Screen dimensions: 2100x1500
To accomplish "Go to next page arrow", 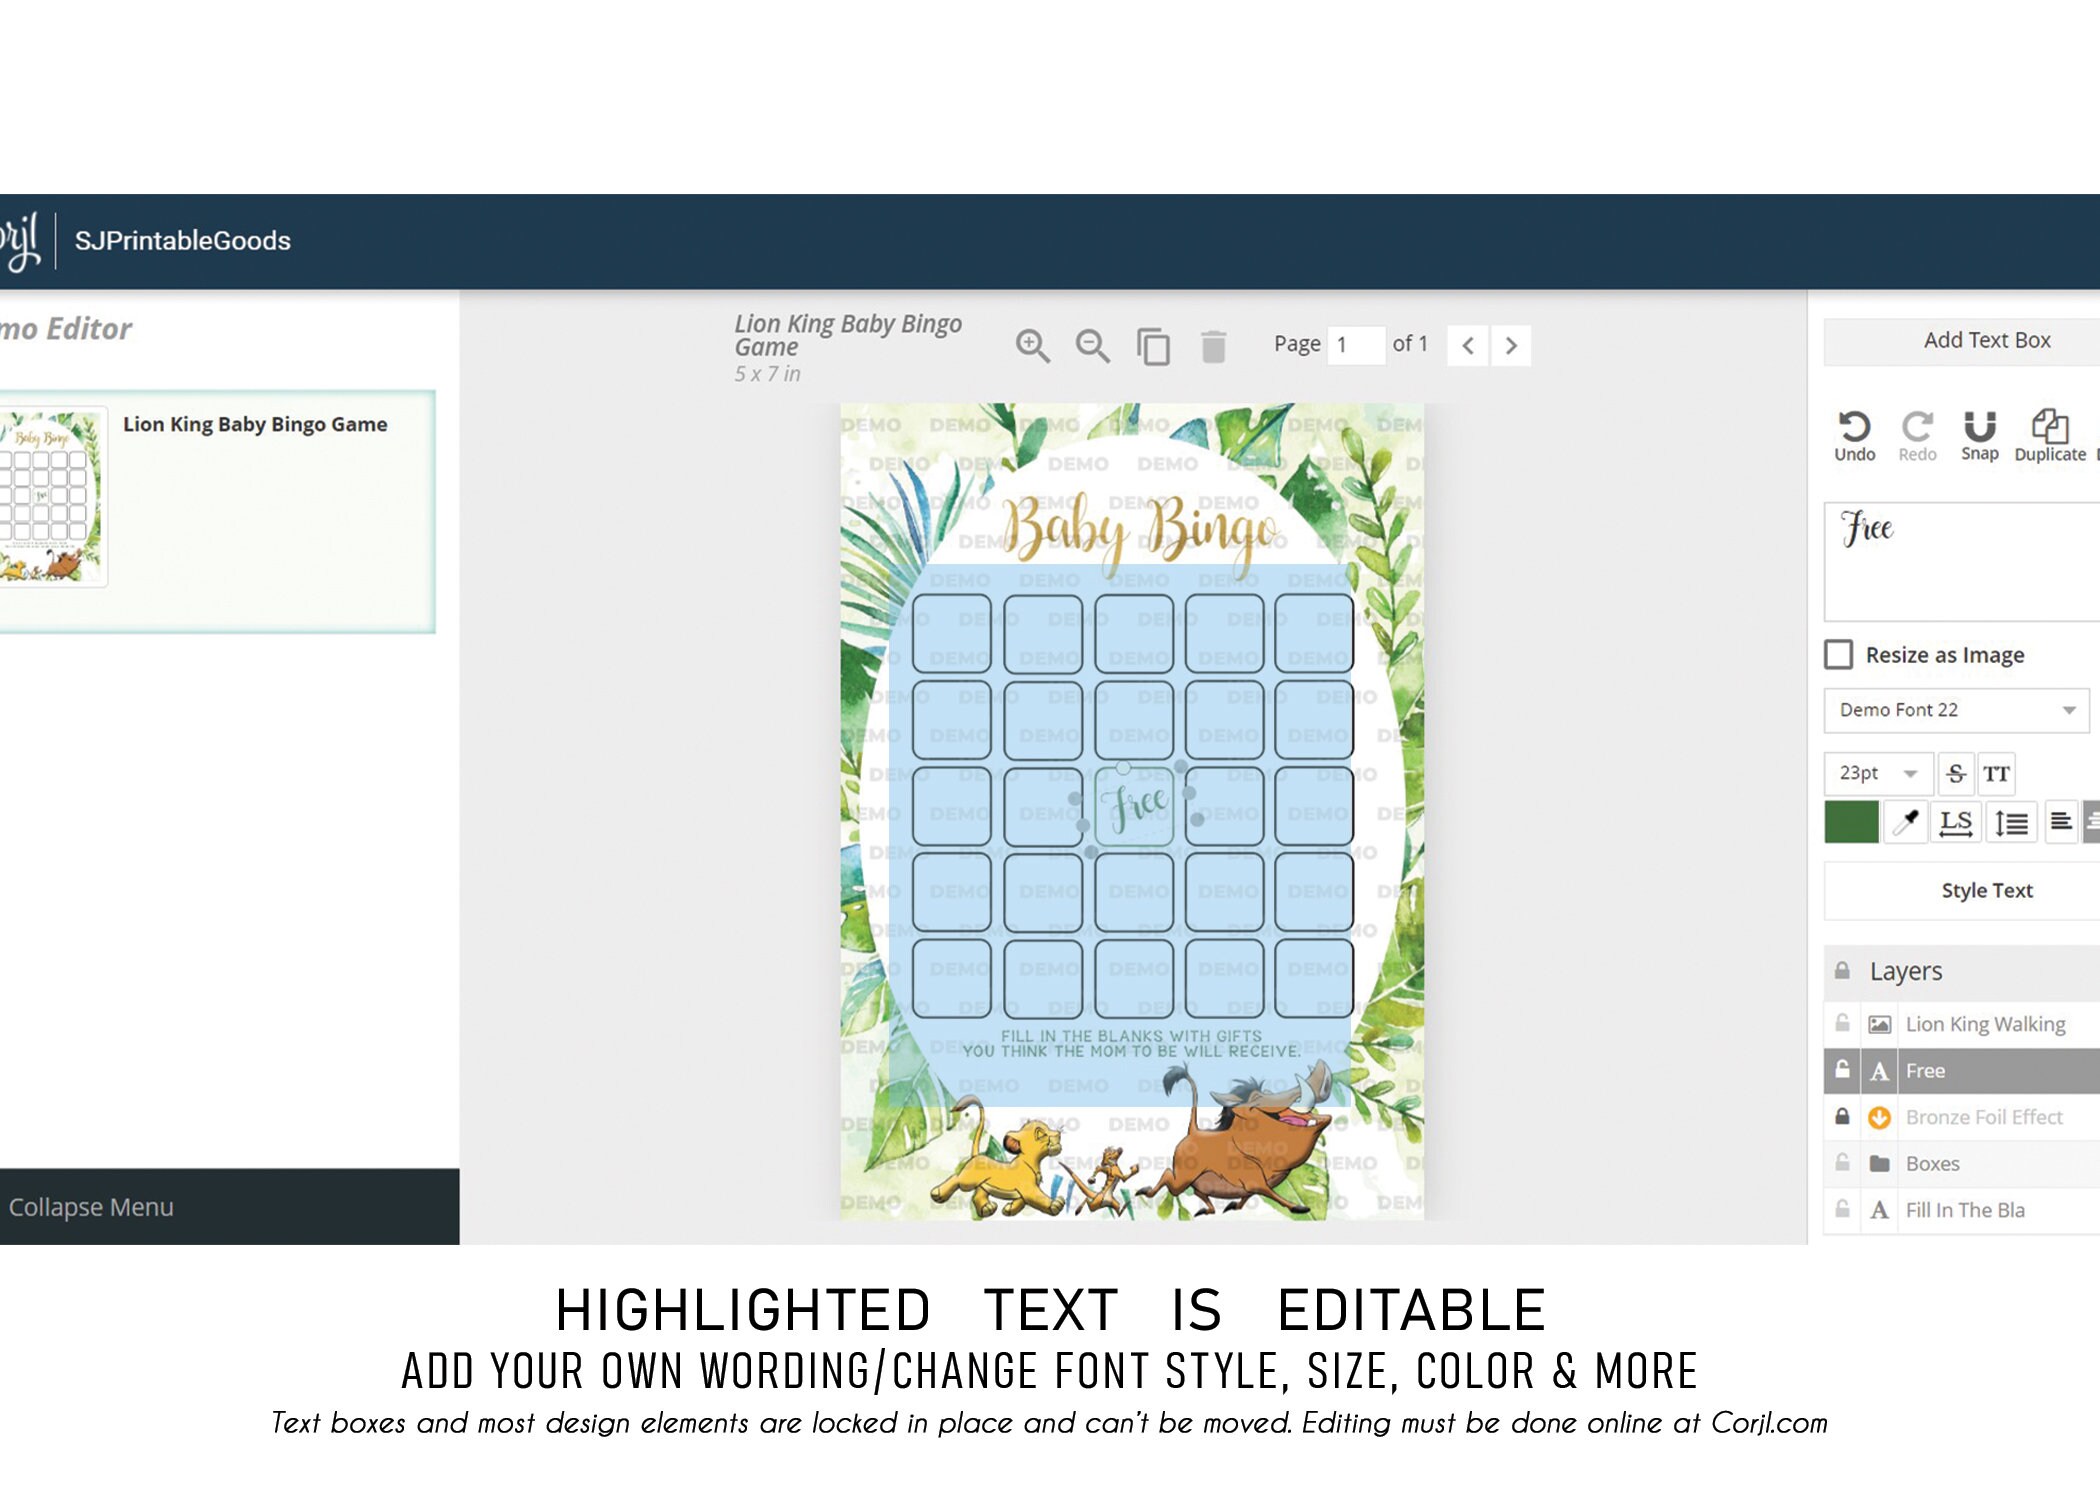I will pos(1511,346).
